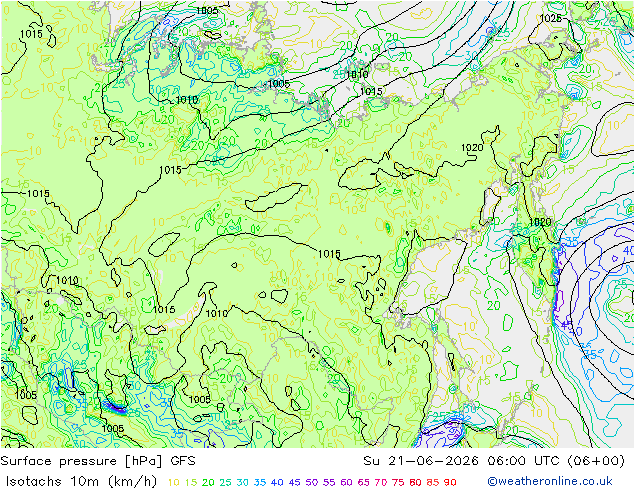
Task: Click the purple "50" value in the isotach legend
Action: [x=312, y=482]
